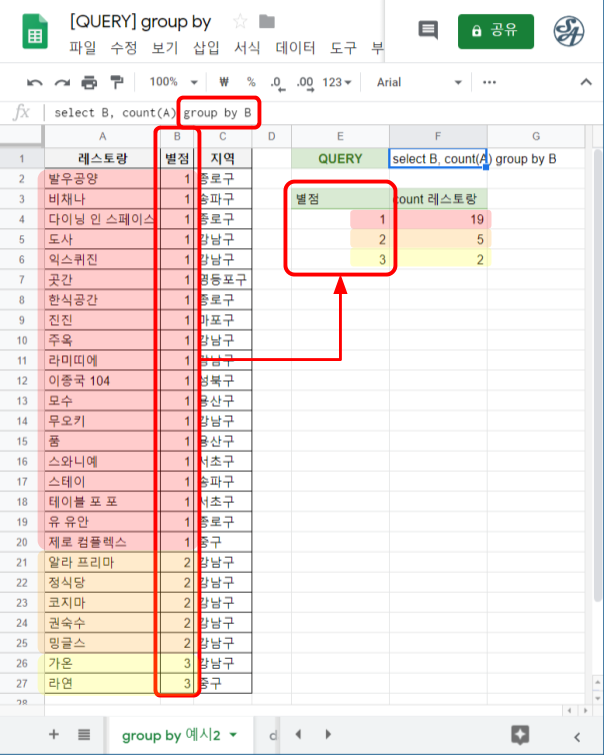Increase decimal places
This screenshot has height=755, width=604.
coord(305,83)
